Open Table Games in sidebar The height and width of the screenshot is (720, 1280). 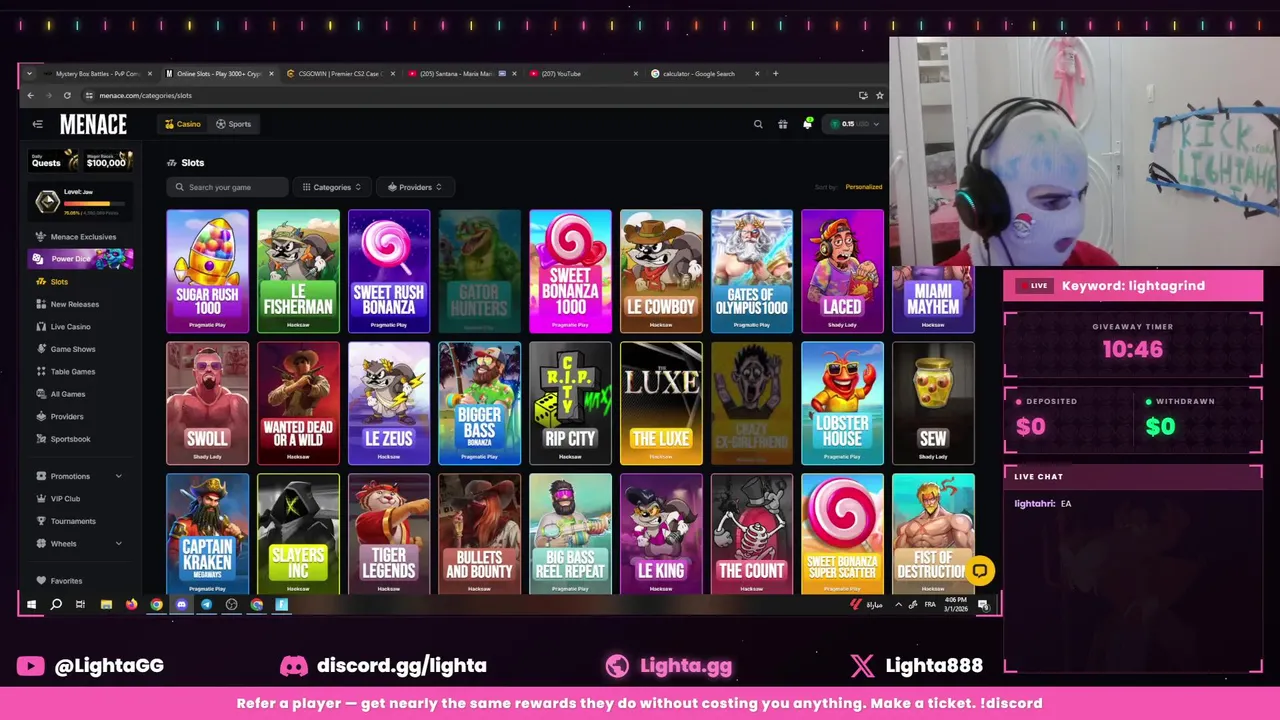[x=66, y=372]
